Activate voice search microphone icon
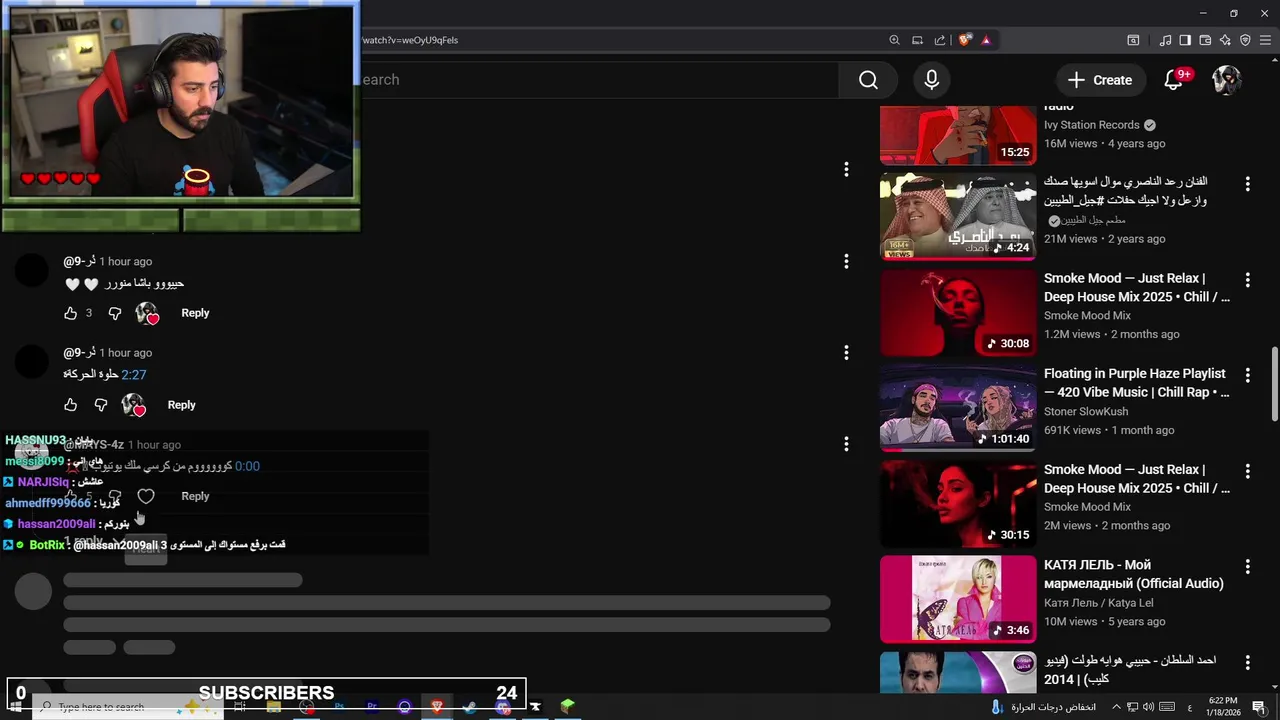The width and height of the screenshot is (1280, 720). point(932,80)
